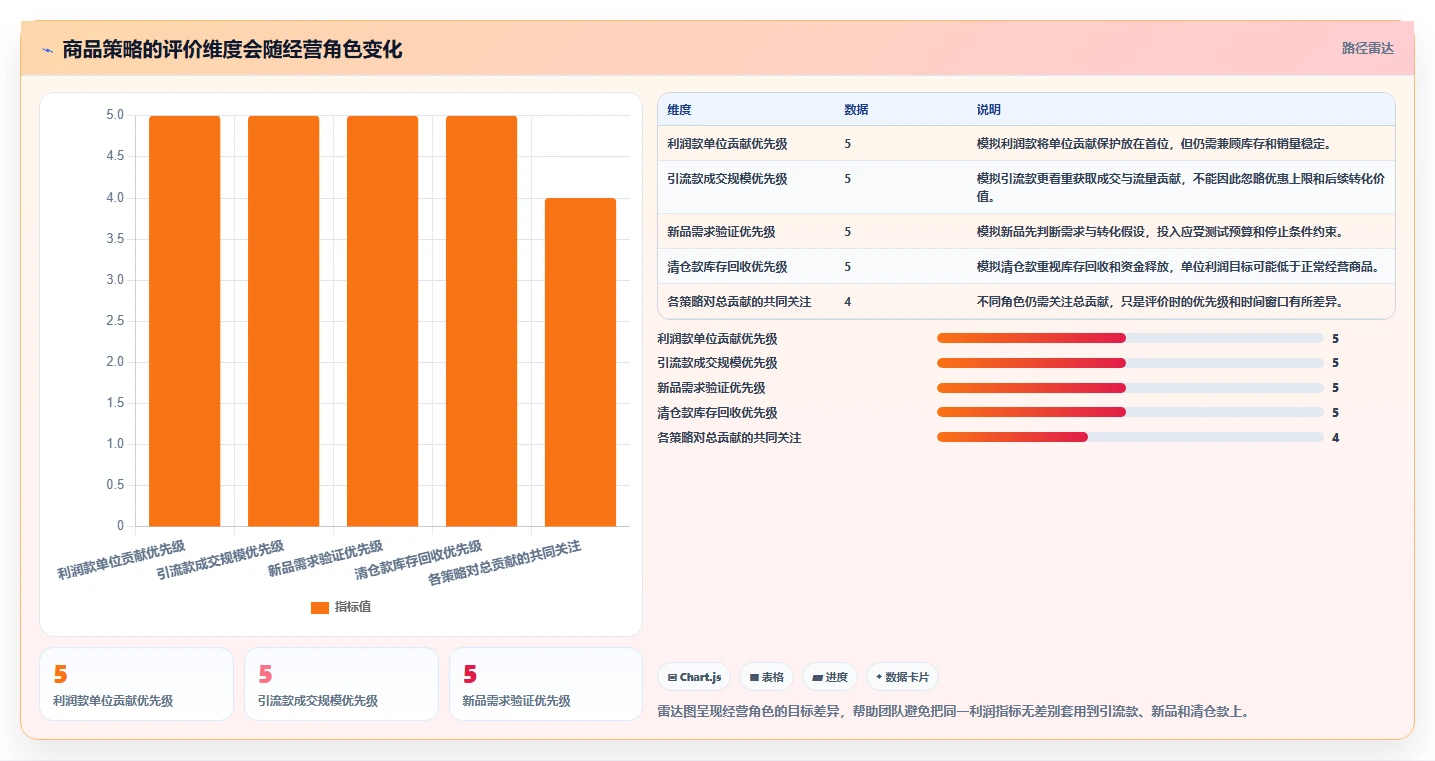
Task: Click the 路径雷达 label in the header
Action: 1367,48
